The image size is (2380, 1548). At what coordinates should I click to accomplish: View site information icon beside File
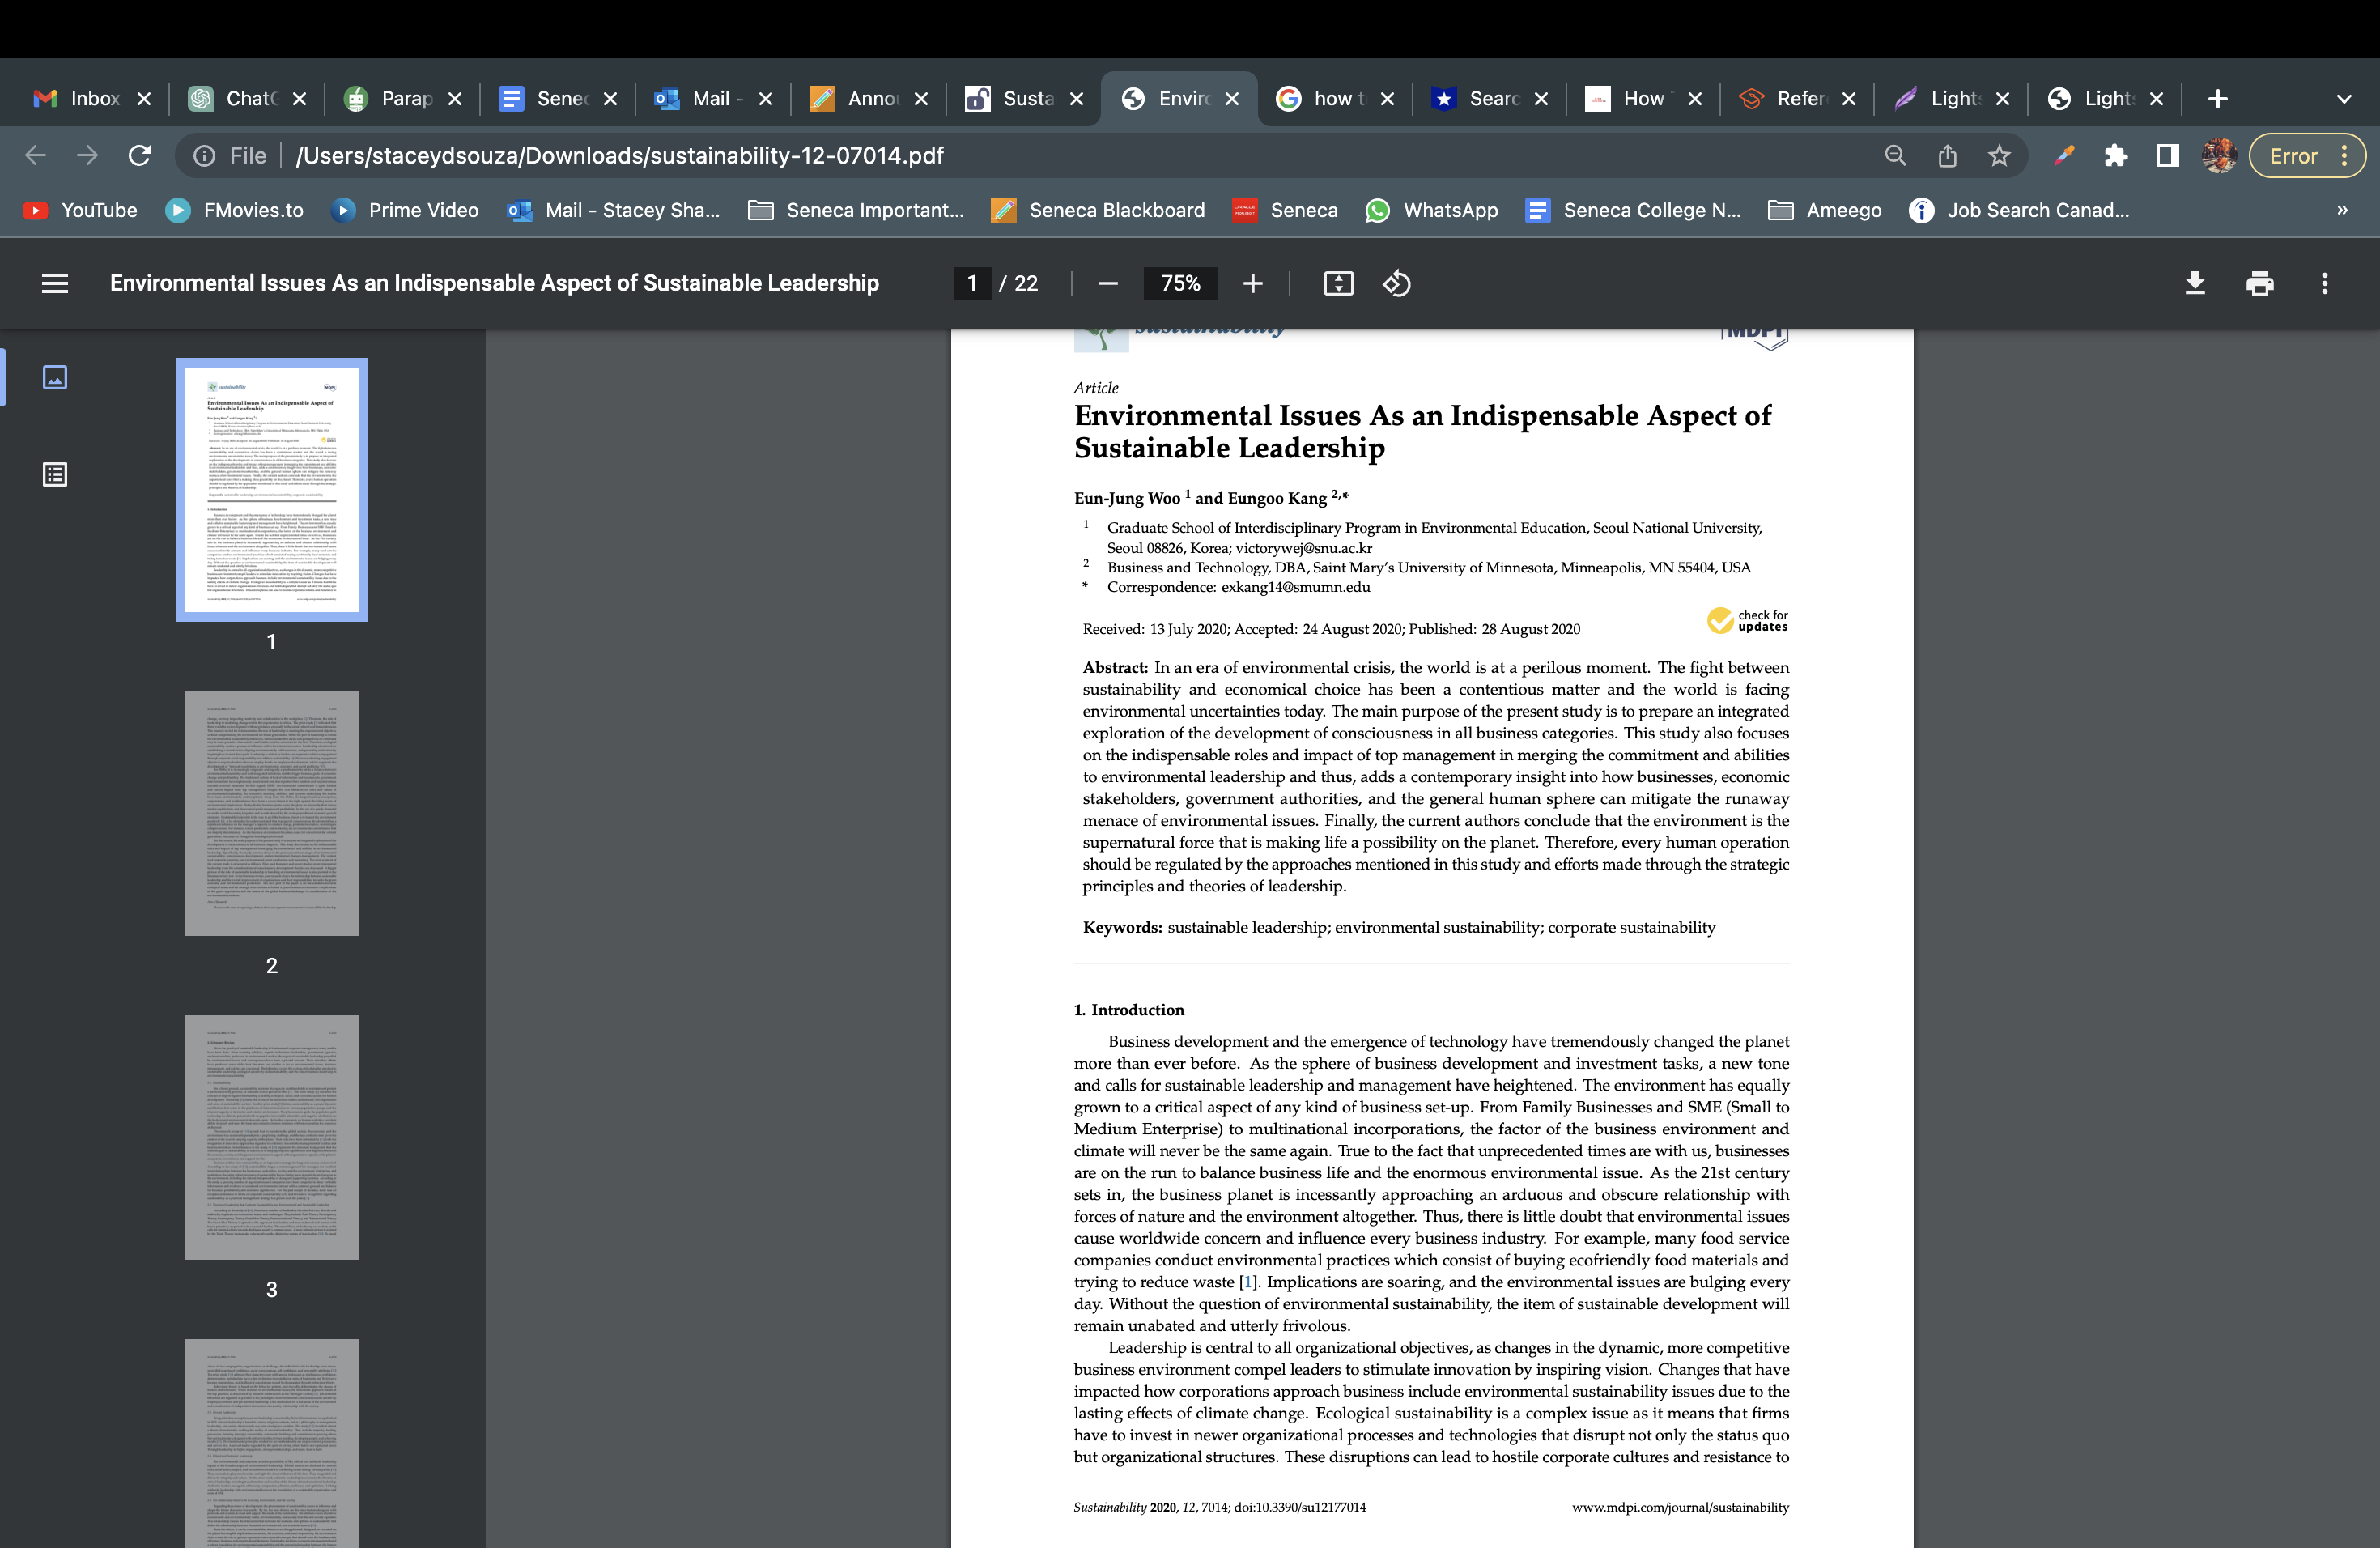(x=204, y=155)
